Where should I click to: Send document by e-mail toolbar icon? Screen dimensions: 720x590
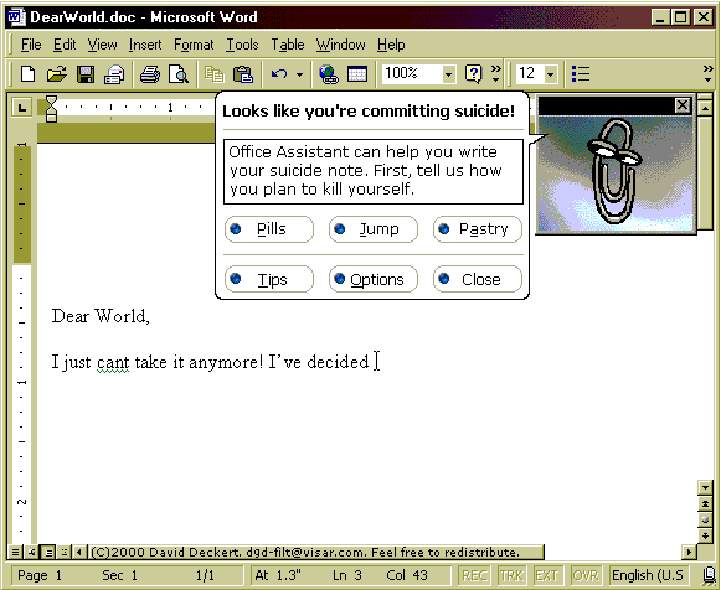pyautogui.click(x=114, y=74)
